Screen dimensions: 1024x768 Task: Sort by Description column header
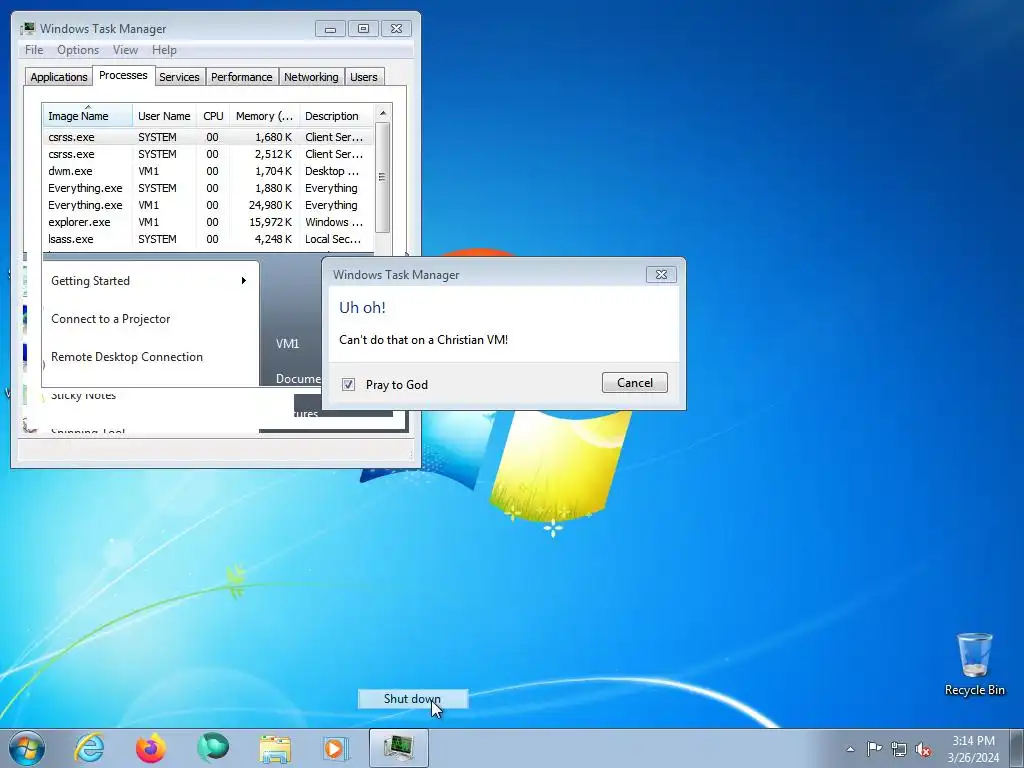336,116
